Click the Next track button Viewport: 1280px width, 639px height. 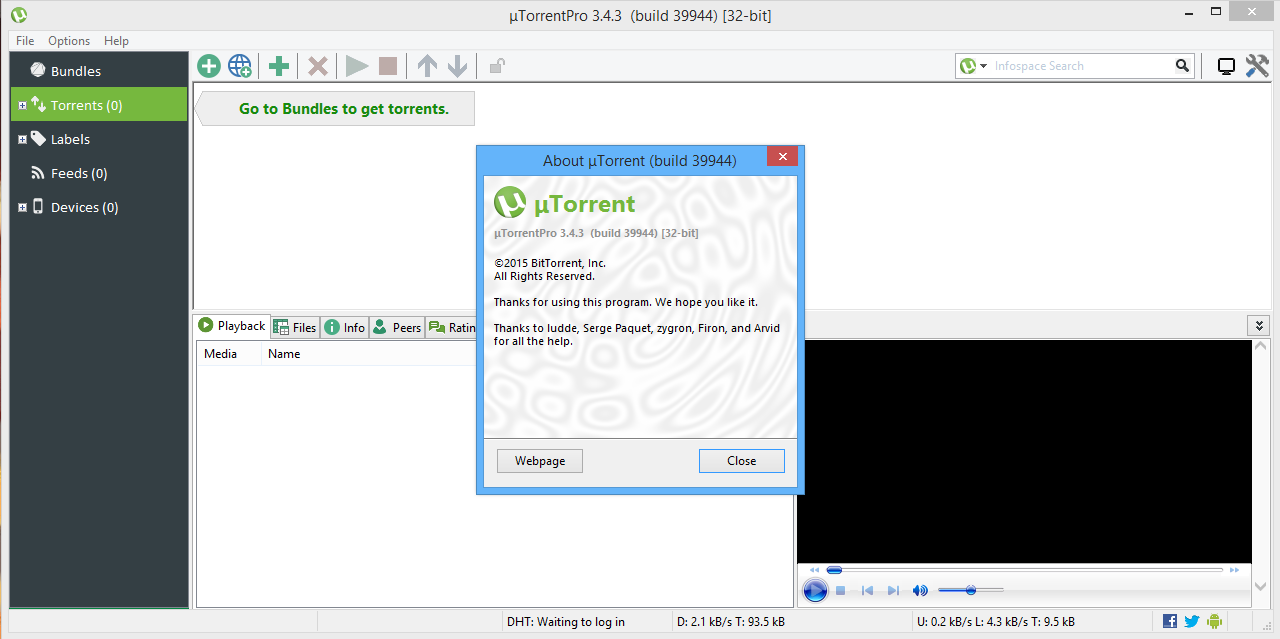click(893, 591)
